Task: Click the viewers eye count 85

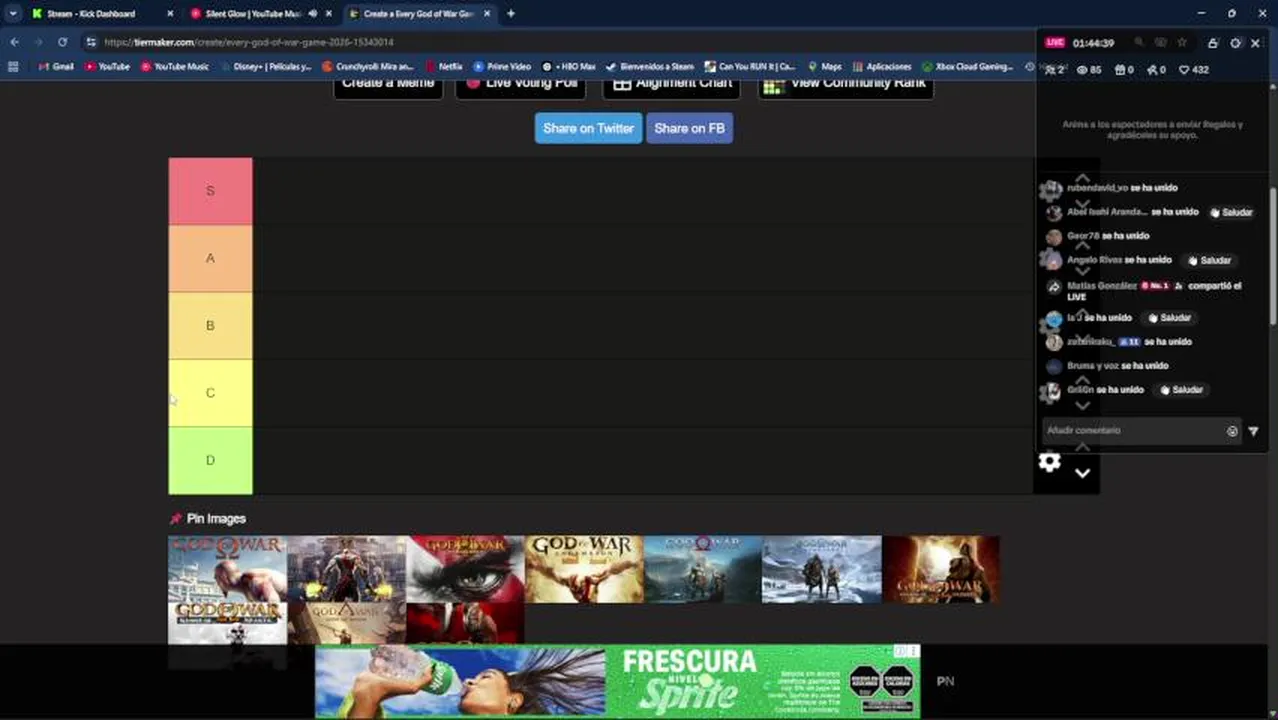Action: (x=1088, y=70)
